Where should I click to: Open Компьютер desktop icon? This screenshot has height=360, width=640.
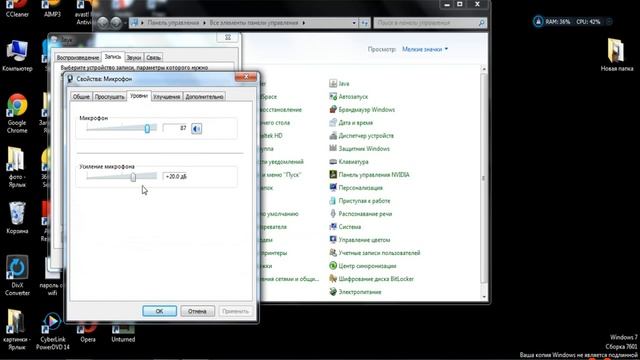[x=17, y=56]
